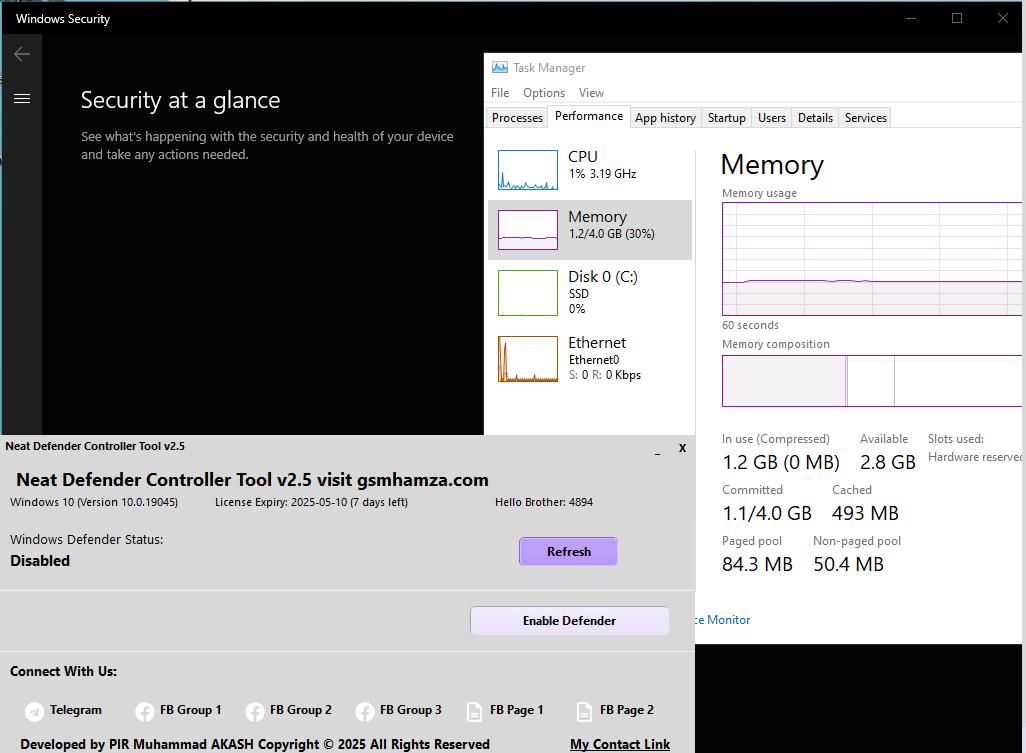Click the Refresh button in Defender tool
Image resolution: width=1026 pixels, height=753 pixels.
(568, 552)
